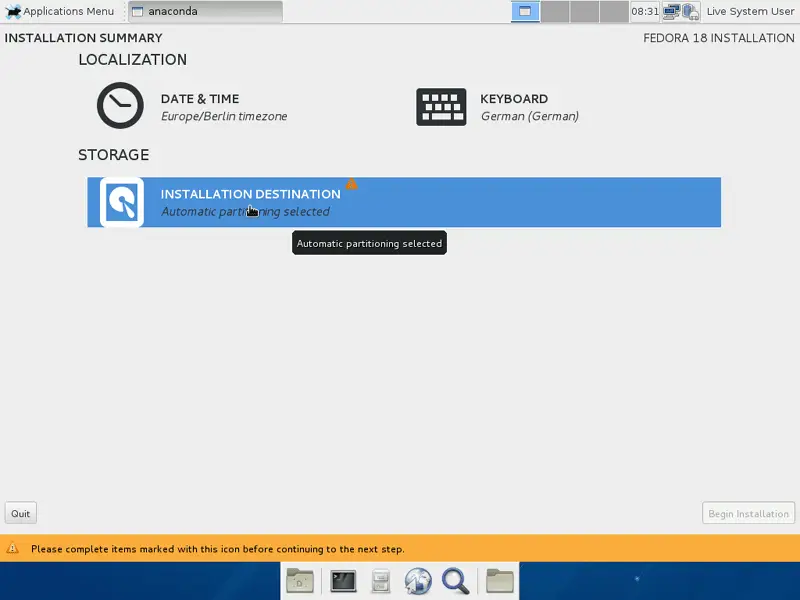800x600 pixels.
Task: Switch to the fourth workspace
Action: (x=614, y=11)
